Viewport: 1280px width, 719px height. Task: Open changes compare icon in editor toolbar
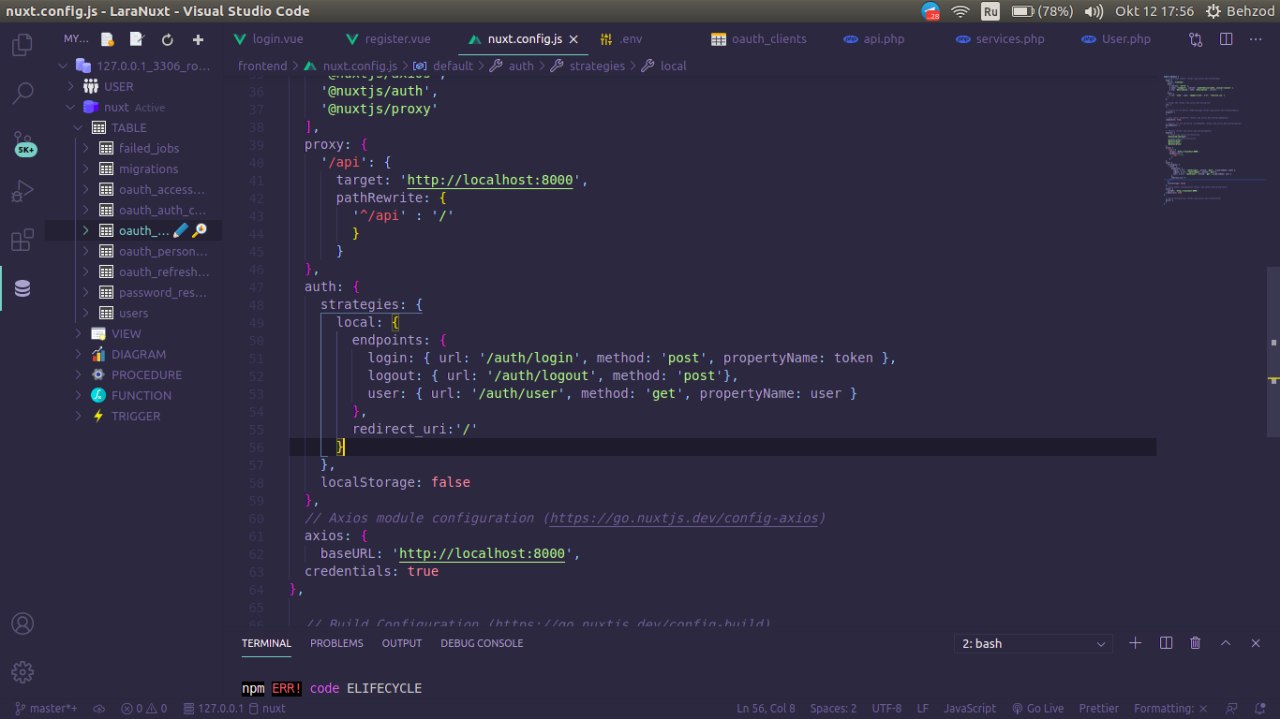click(1196, 39)
